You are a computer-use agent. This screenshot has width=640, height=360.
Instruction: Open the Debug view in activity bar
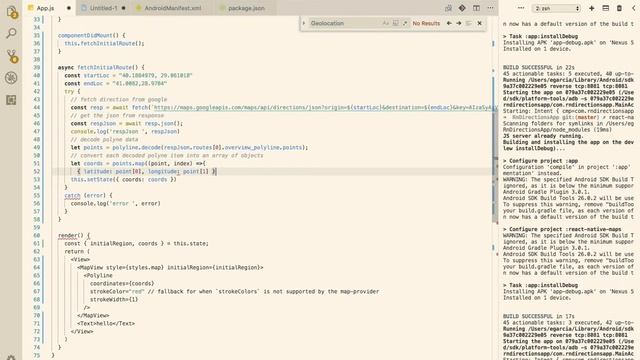pos(11,78)
